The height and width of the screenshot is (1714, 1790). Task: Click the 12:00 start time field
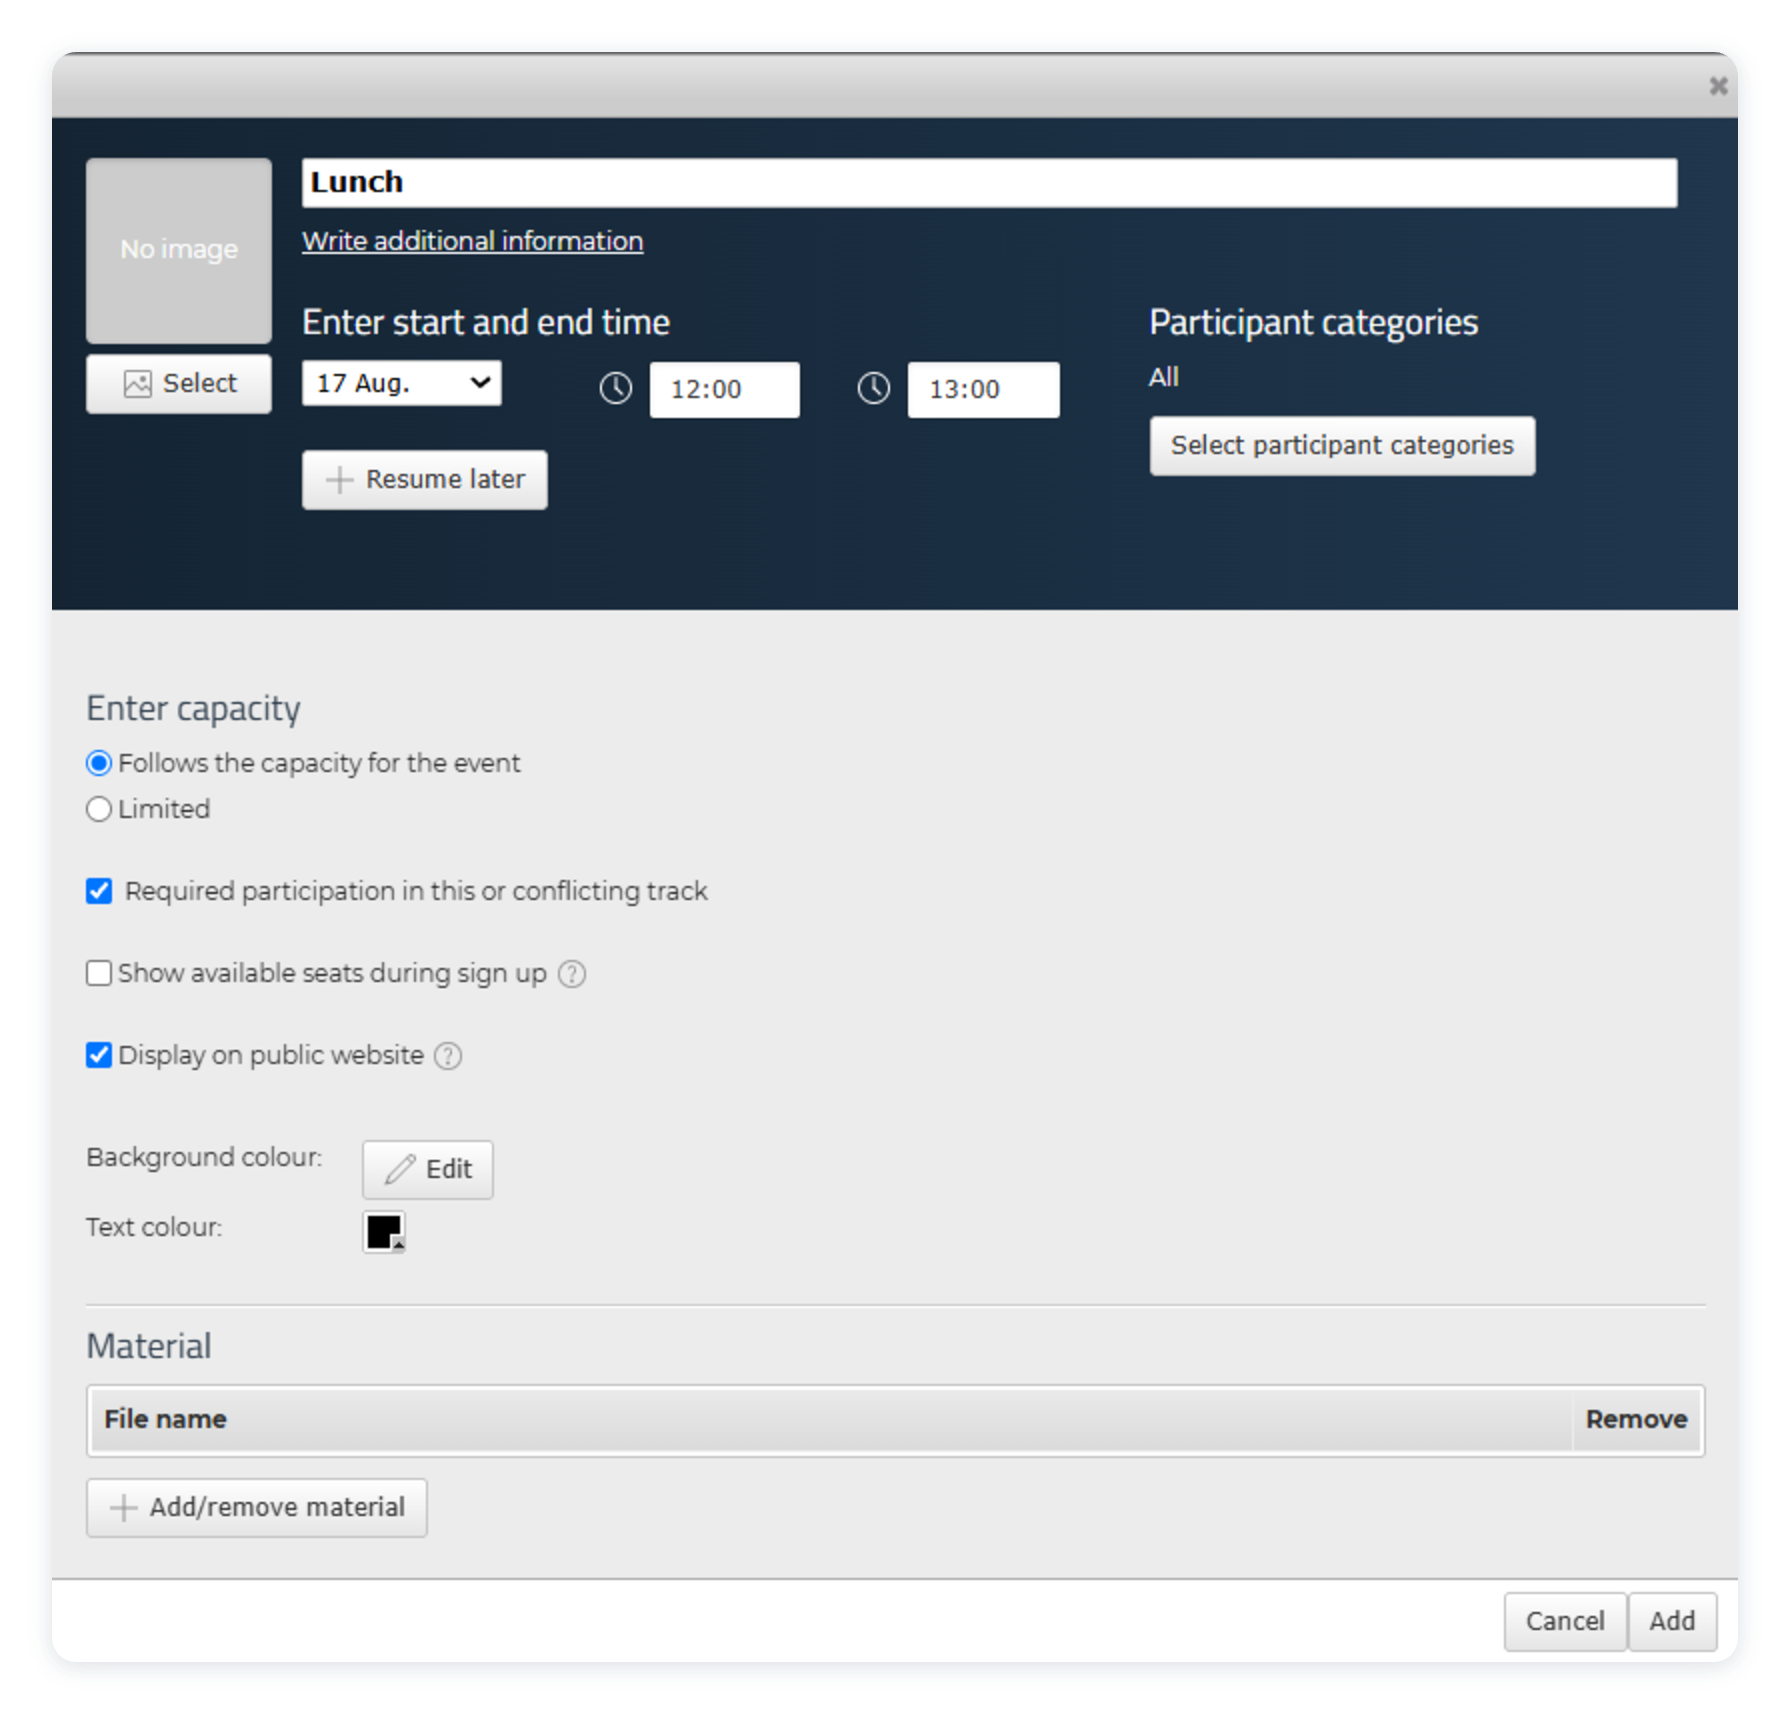[x=724, y=389]
